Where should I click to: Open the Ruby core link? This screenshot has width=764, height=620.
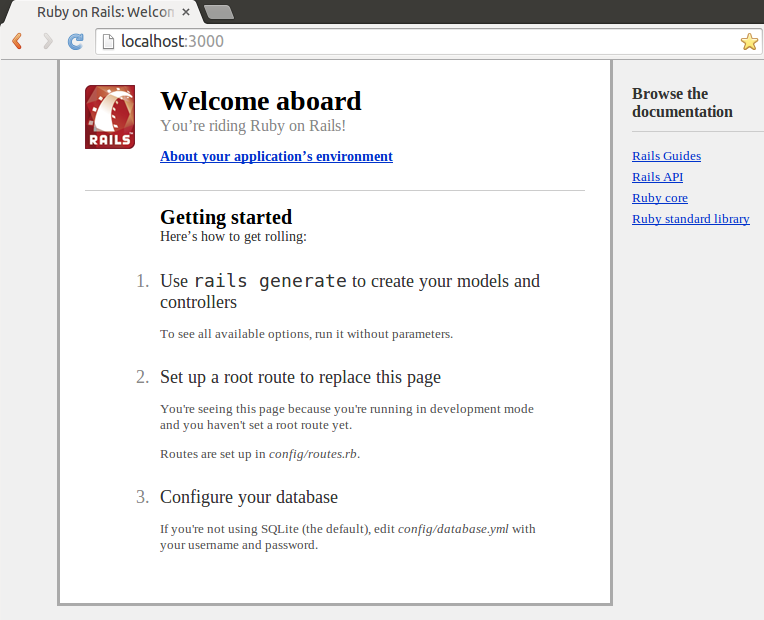pos(660,198)
